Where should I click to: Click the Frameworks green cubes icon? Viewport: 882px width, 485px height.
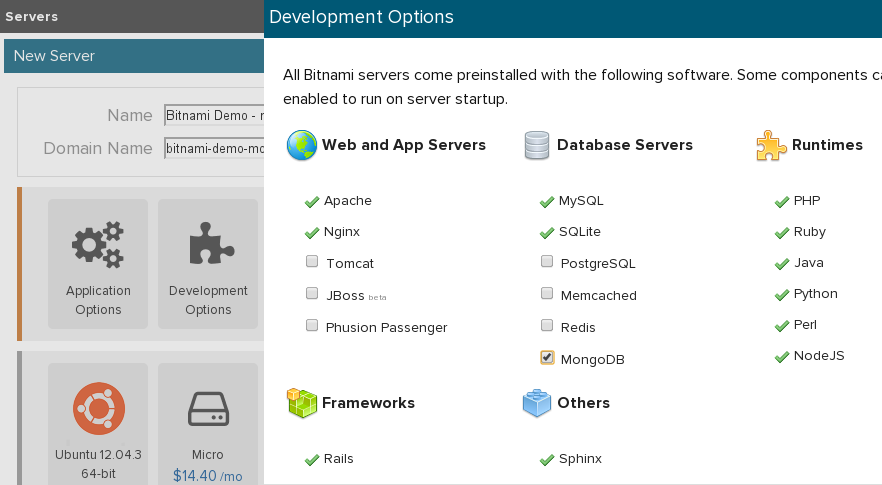[x=302, y=403]
